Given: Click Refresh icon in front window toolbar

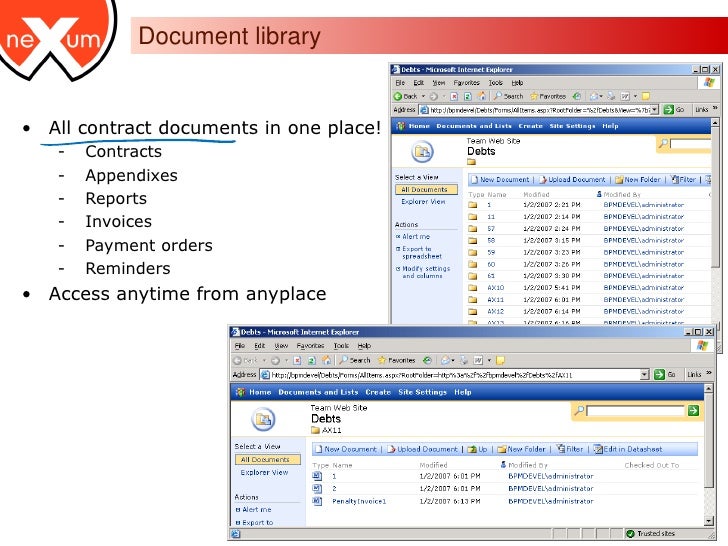Looking at the screenshot, I should coord(312,360).
